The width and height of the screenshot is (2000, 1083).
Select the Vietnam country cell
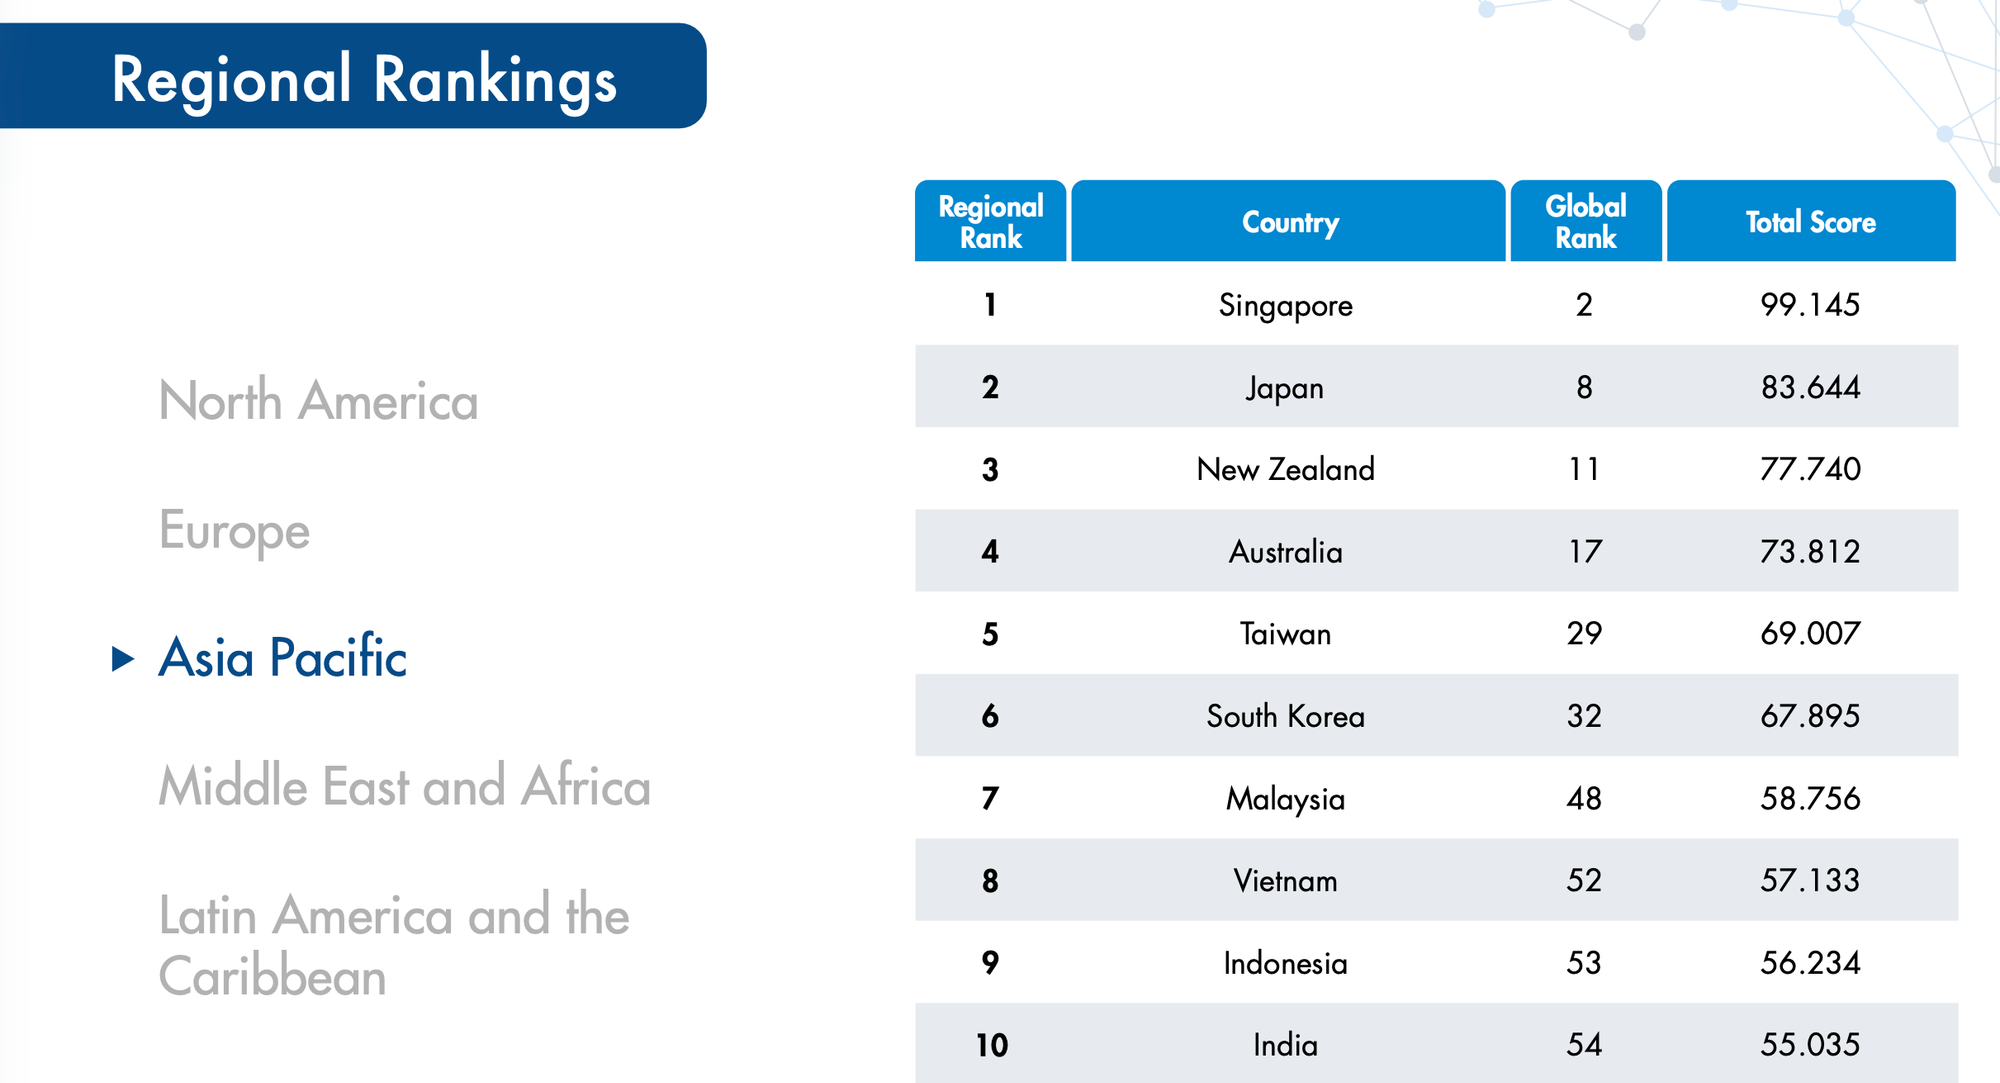[x=1285, y=881]
